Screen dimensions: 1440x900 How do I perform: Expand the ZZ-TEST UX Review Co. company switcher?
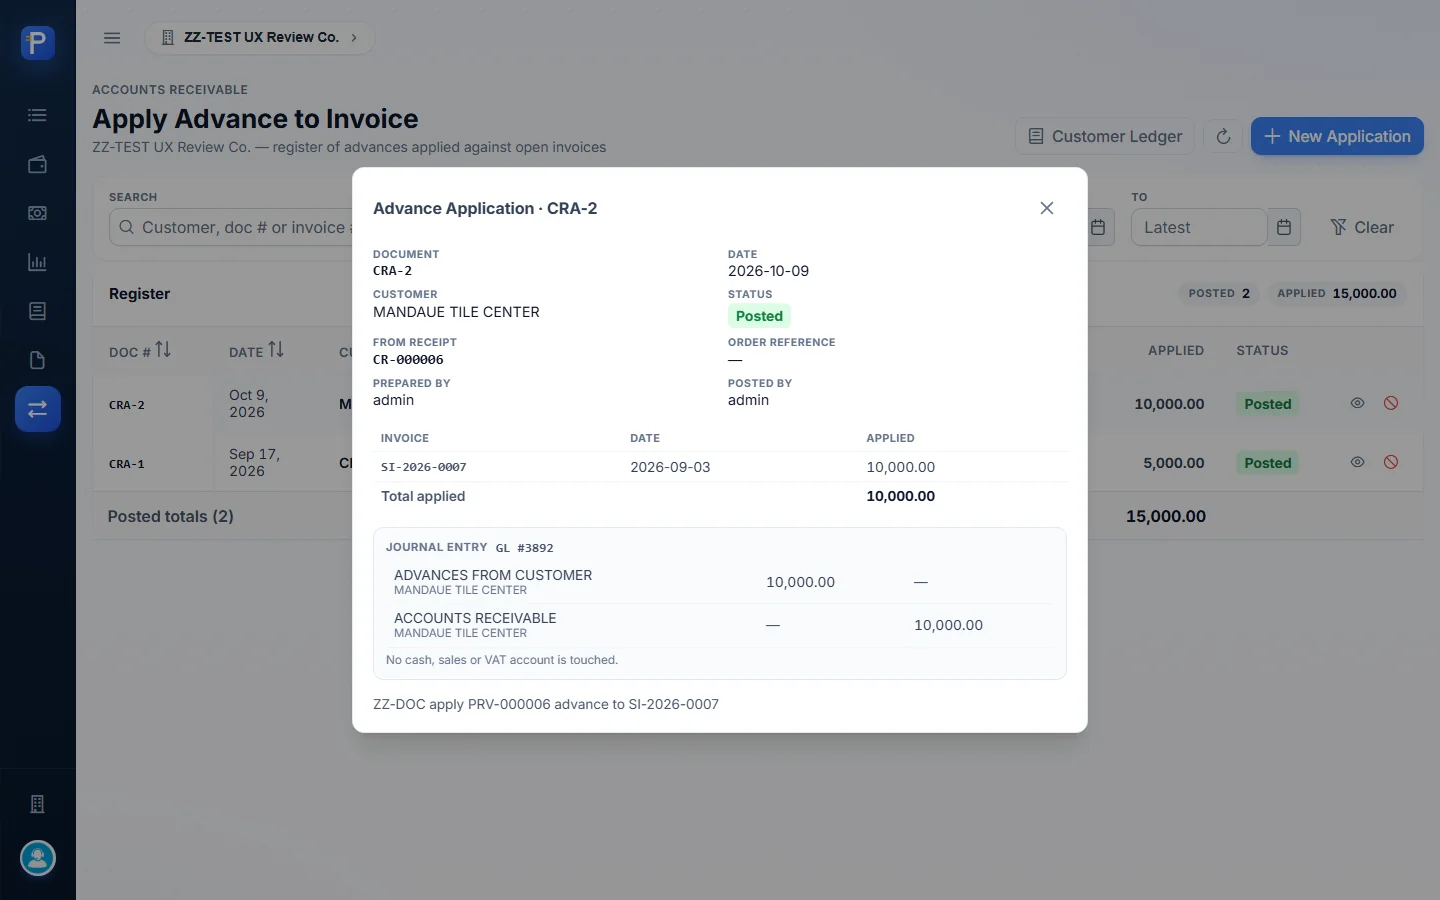click(260, 38)
